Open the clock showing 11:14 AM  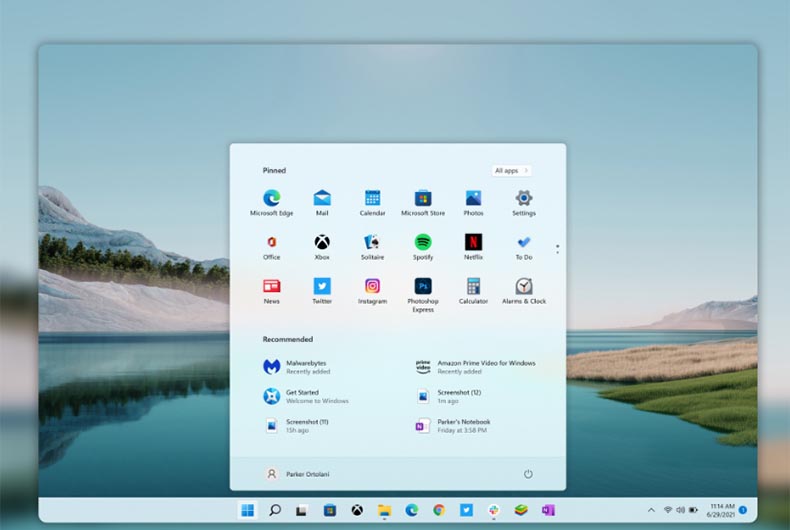point(720,510)
